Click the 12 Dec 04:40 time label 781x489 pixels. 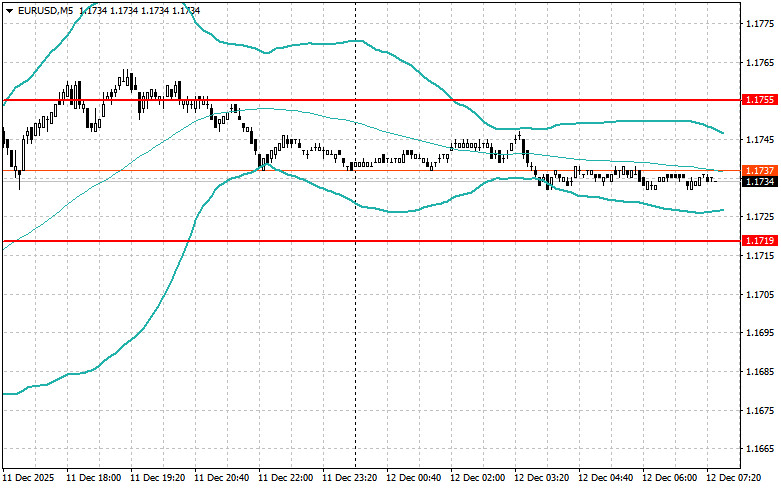pyautogui.click(x=605, y=478)
